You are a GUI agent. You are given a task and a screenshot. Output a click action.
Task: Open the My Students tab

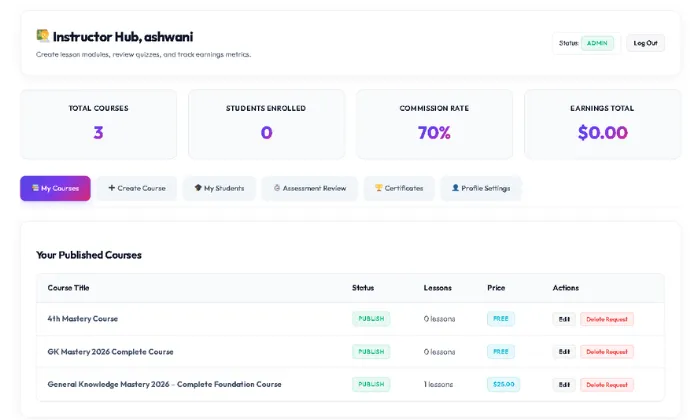click(x=219, y=188)
